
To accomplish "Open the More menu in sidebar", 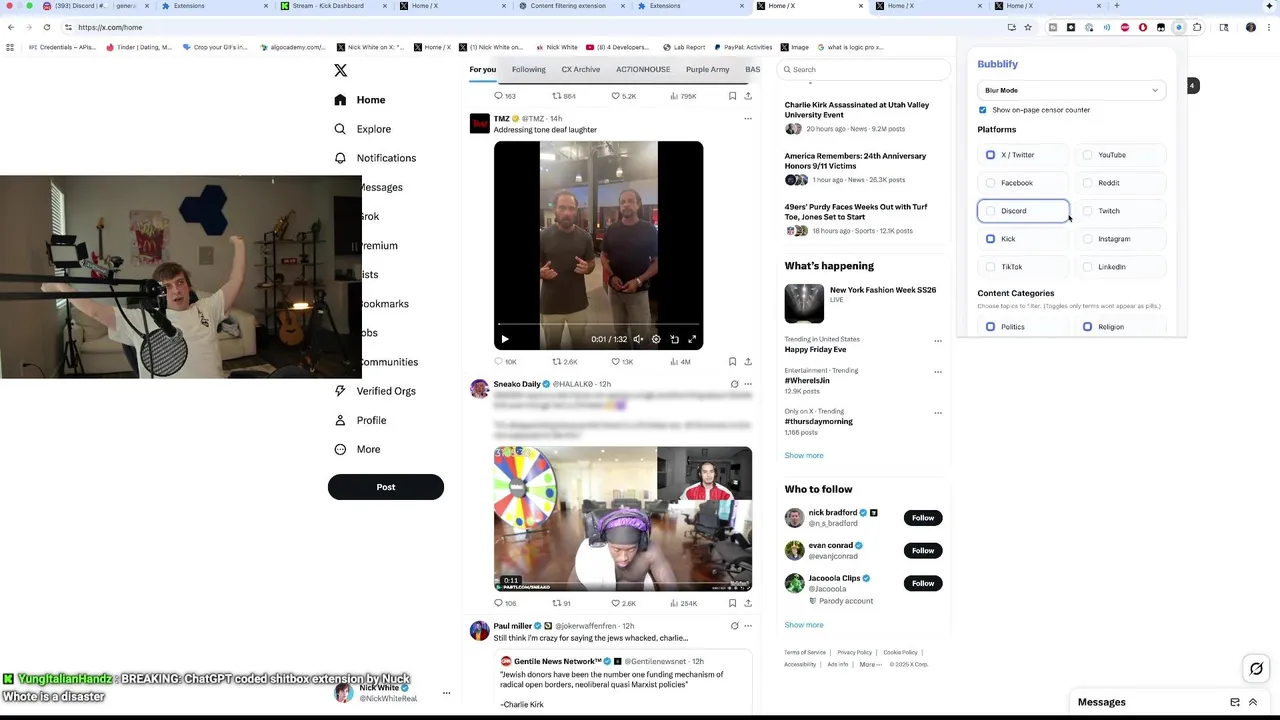I will coord(357,449).
